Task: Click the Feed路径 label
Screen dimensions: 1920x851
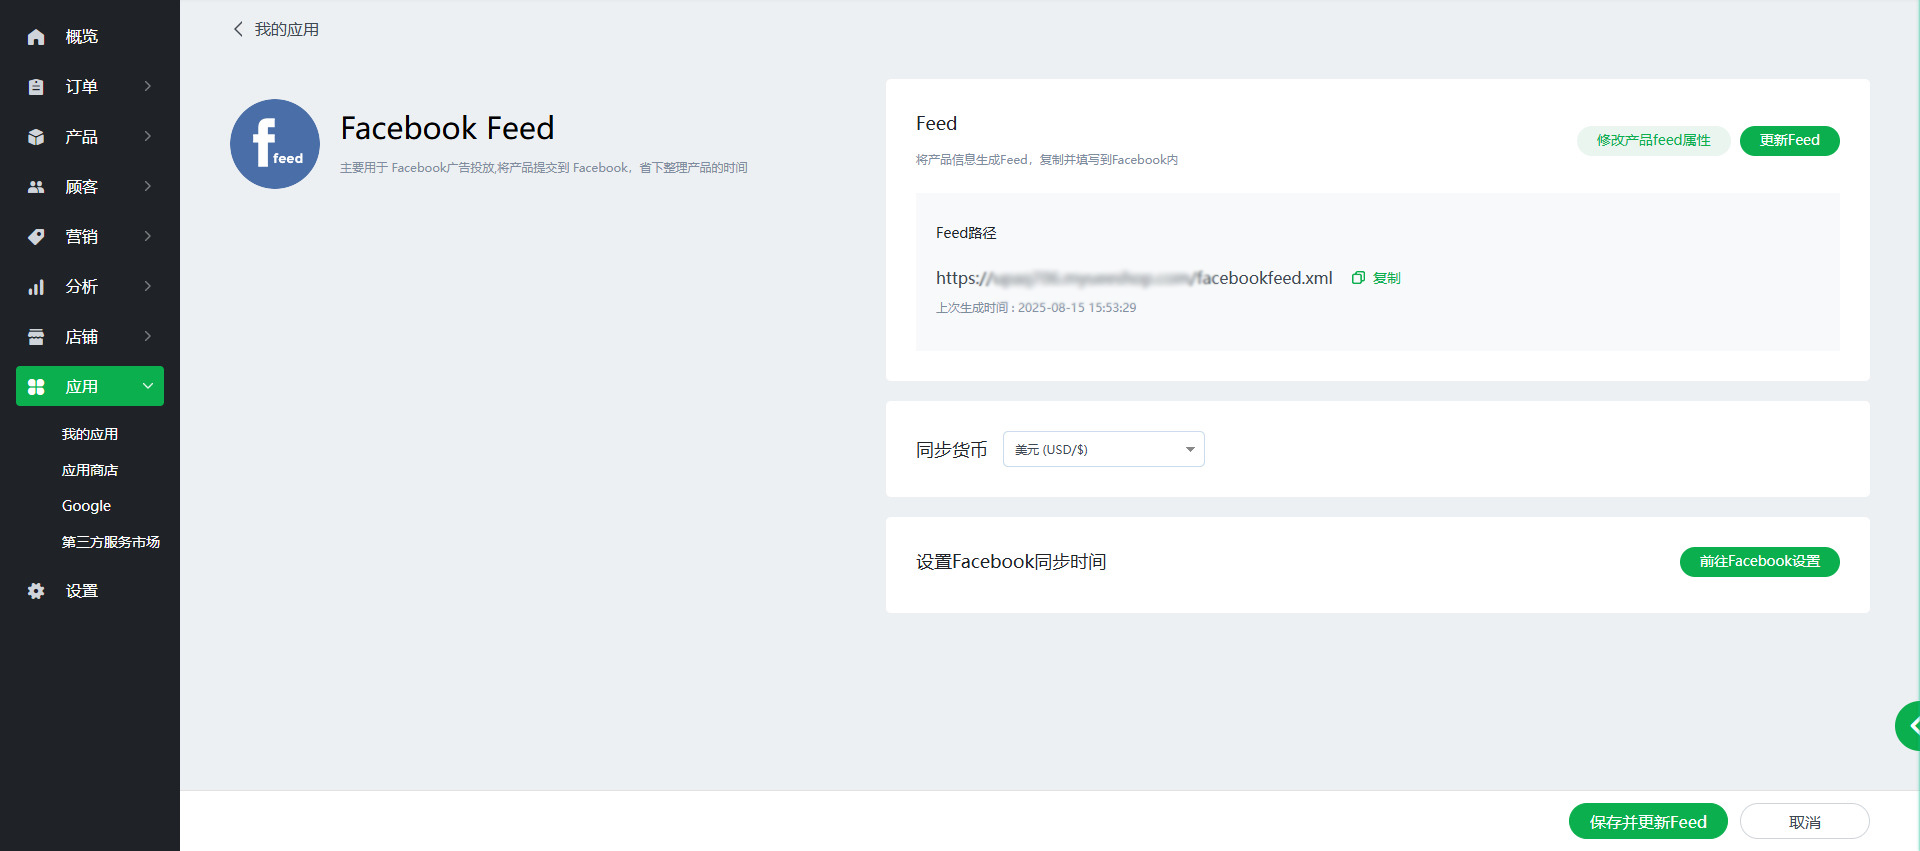Action: tap(966, 233)
